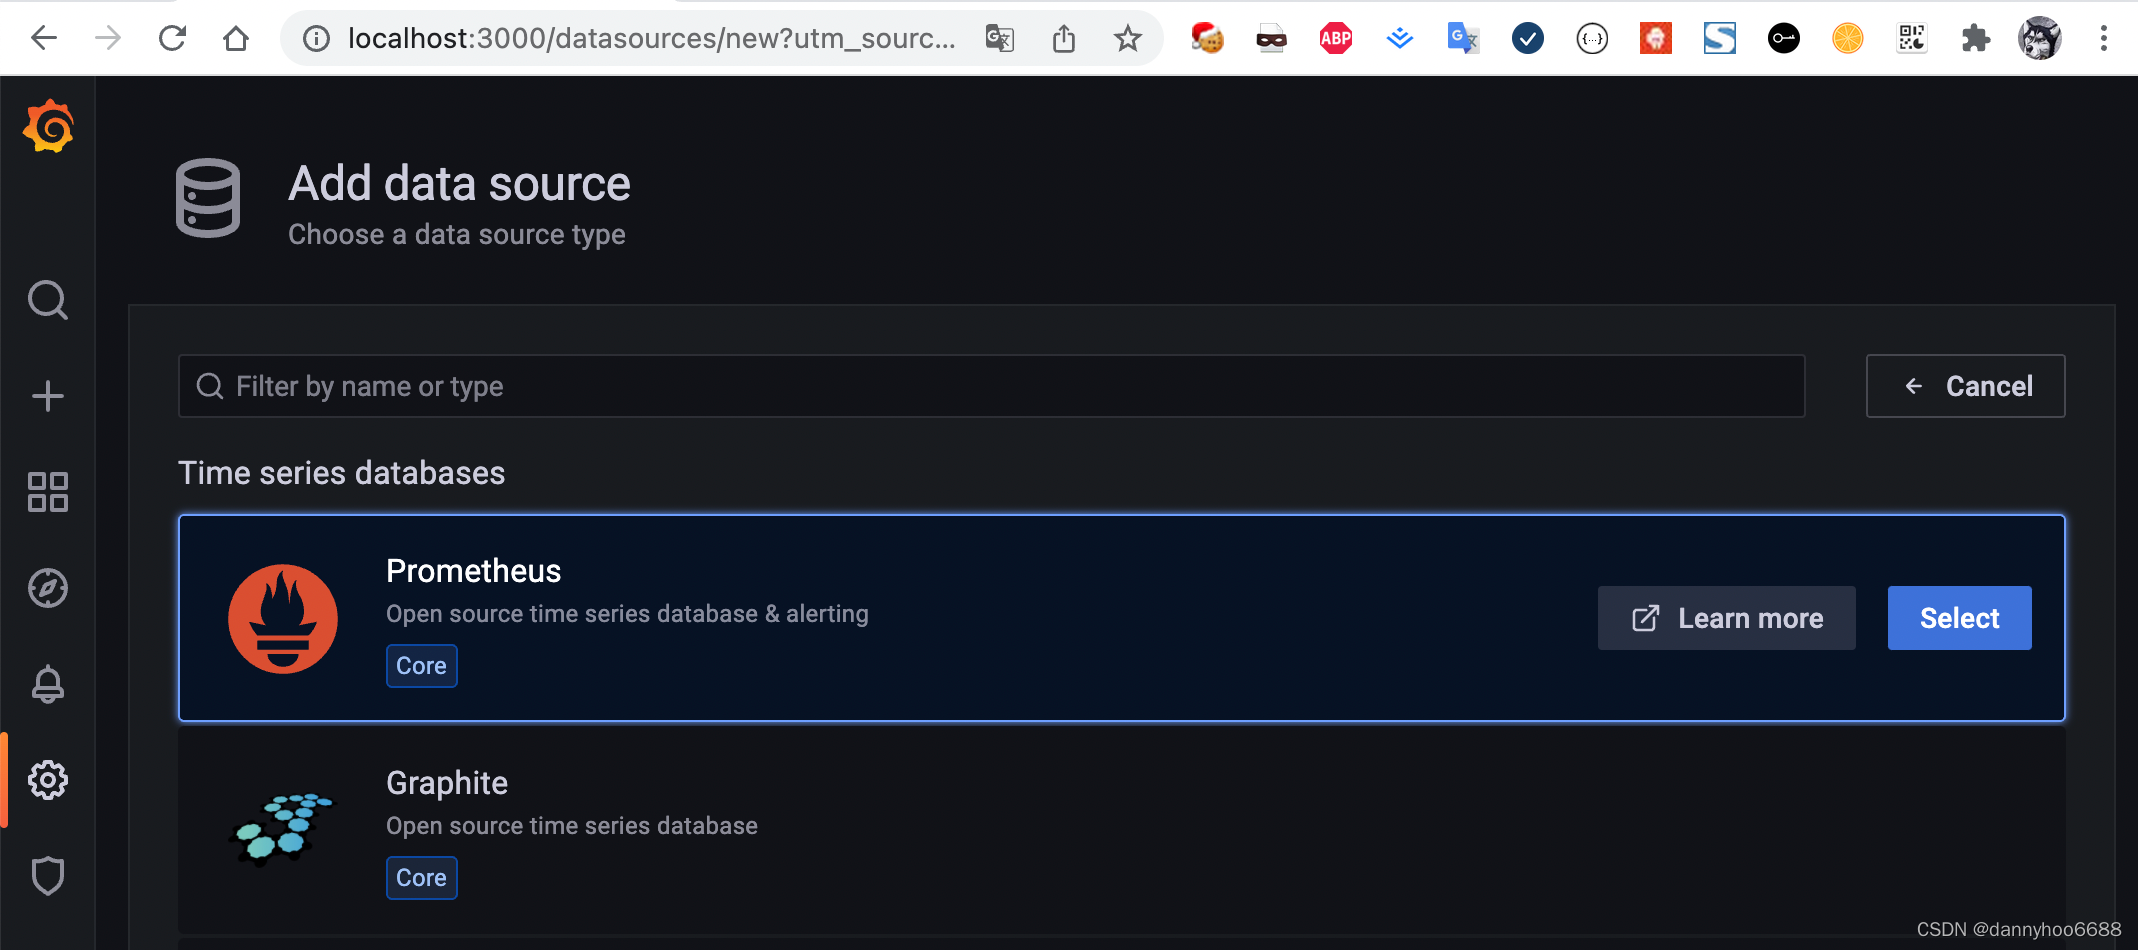Open the incognito-mask extension icon
Screen dimensions: 2138x950
pyautogui.click(x=1272, y=38)
